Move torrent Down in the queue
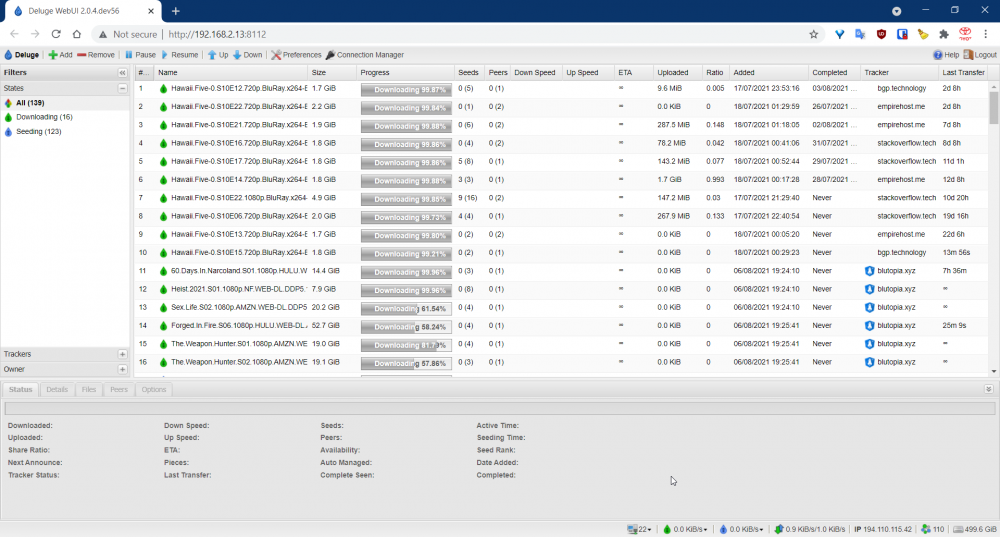The height and width of the screenshot is (537, 1000). [247, 55]
